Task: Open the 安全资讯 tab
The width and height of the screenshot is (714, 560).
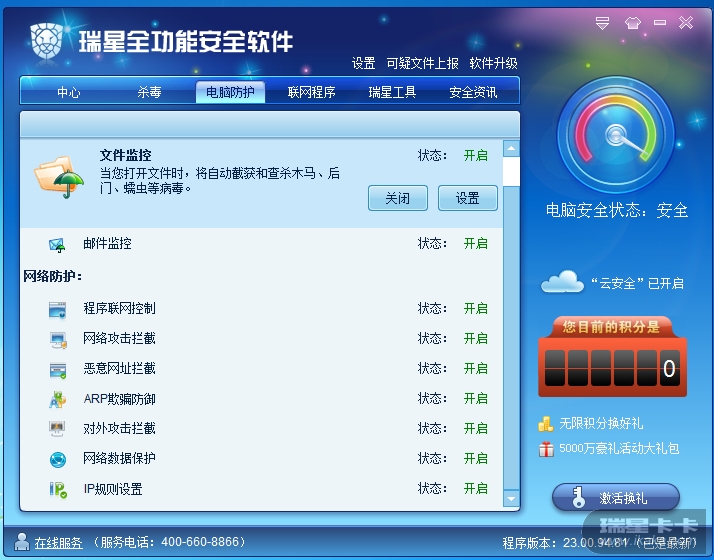Action: [x=473, y=92]
